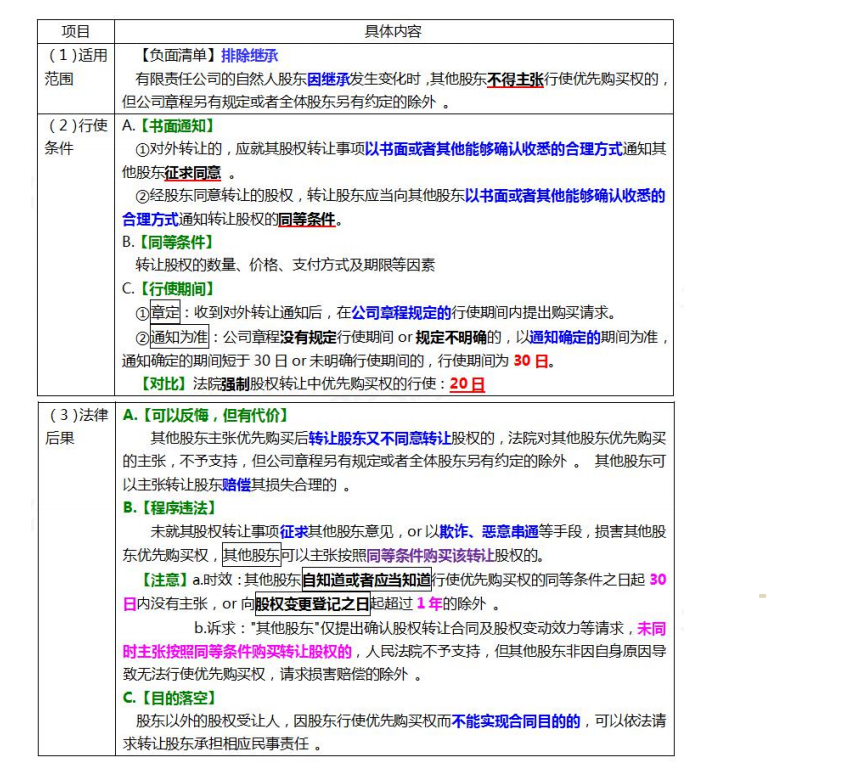Click the blue '不能实现合同目的的' text
The image size is (856, 778).
516,722
